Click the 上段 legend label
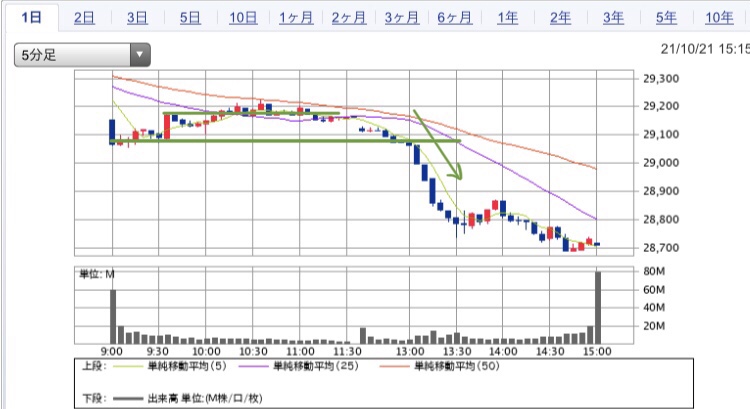The height and width of the screenshot is (409, 750). pos(94,366)
